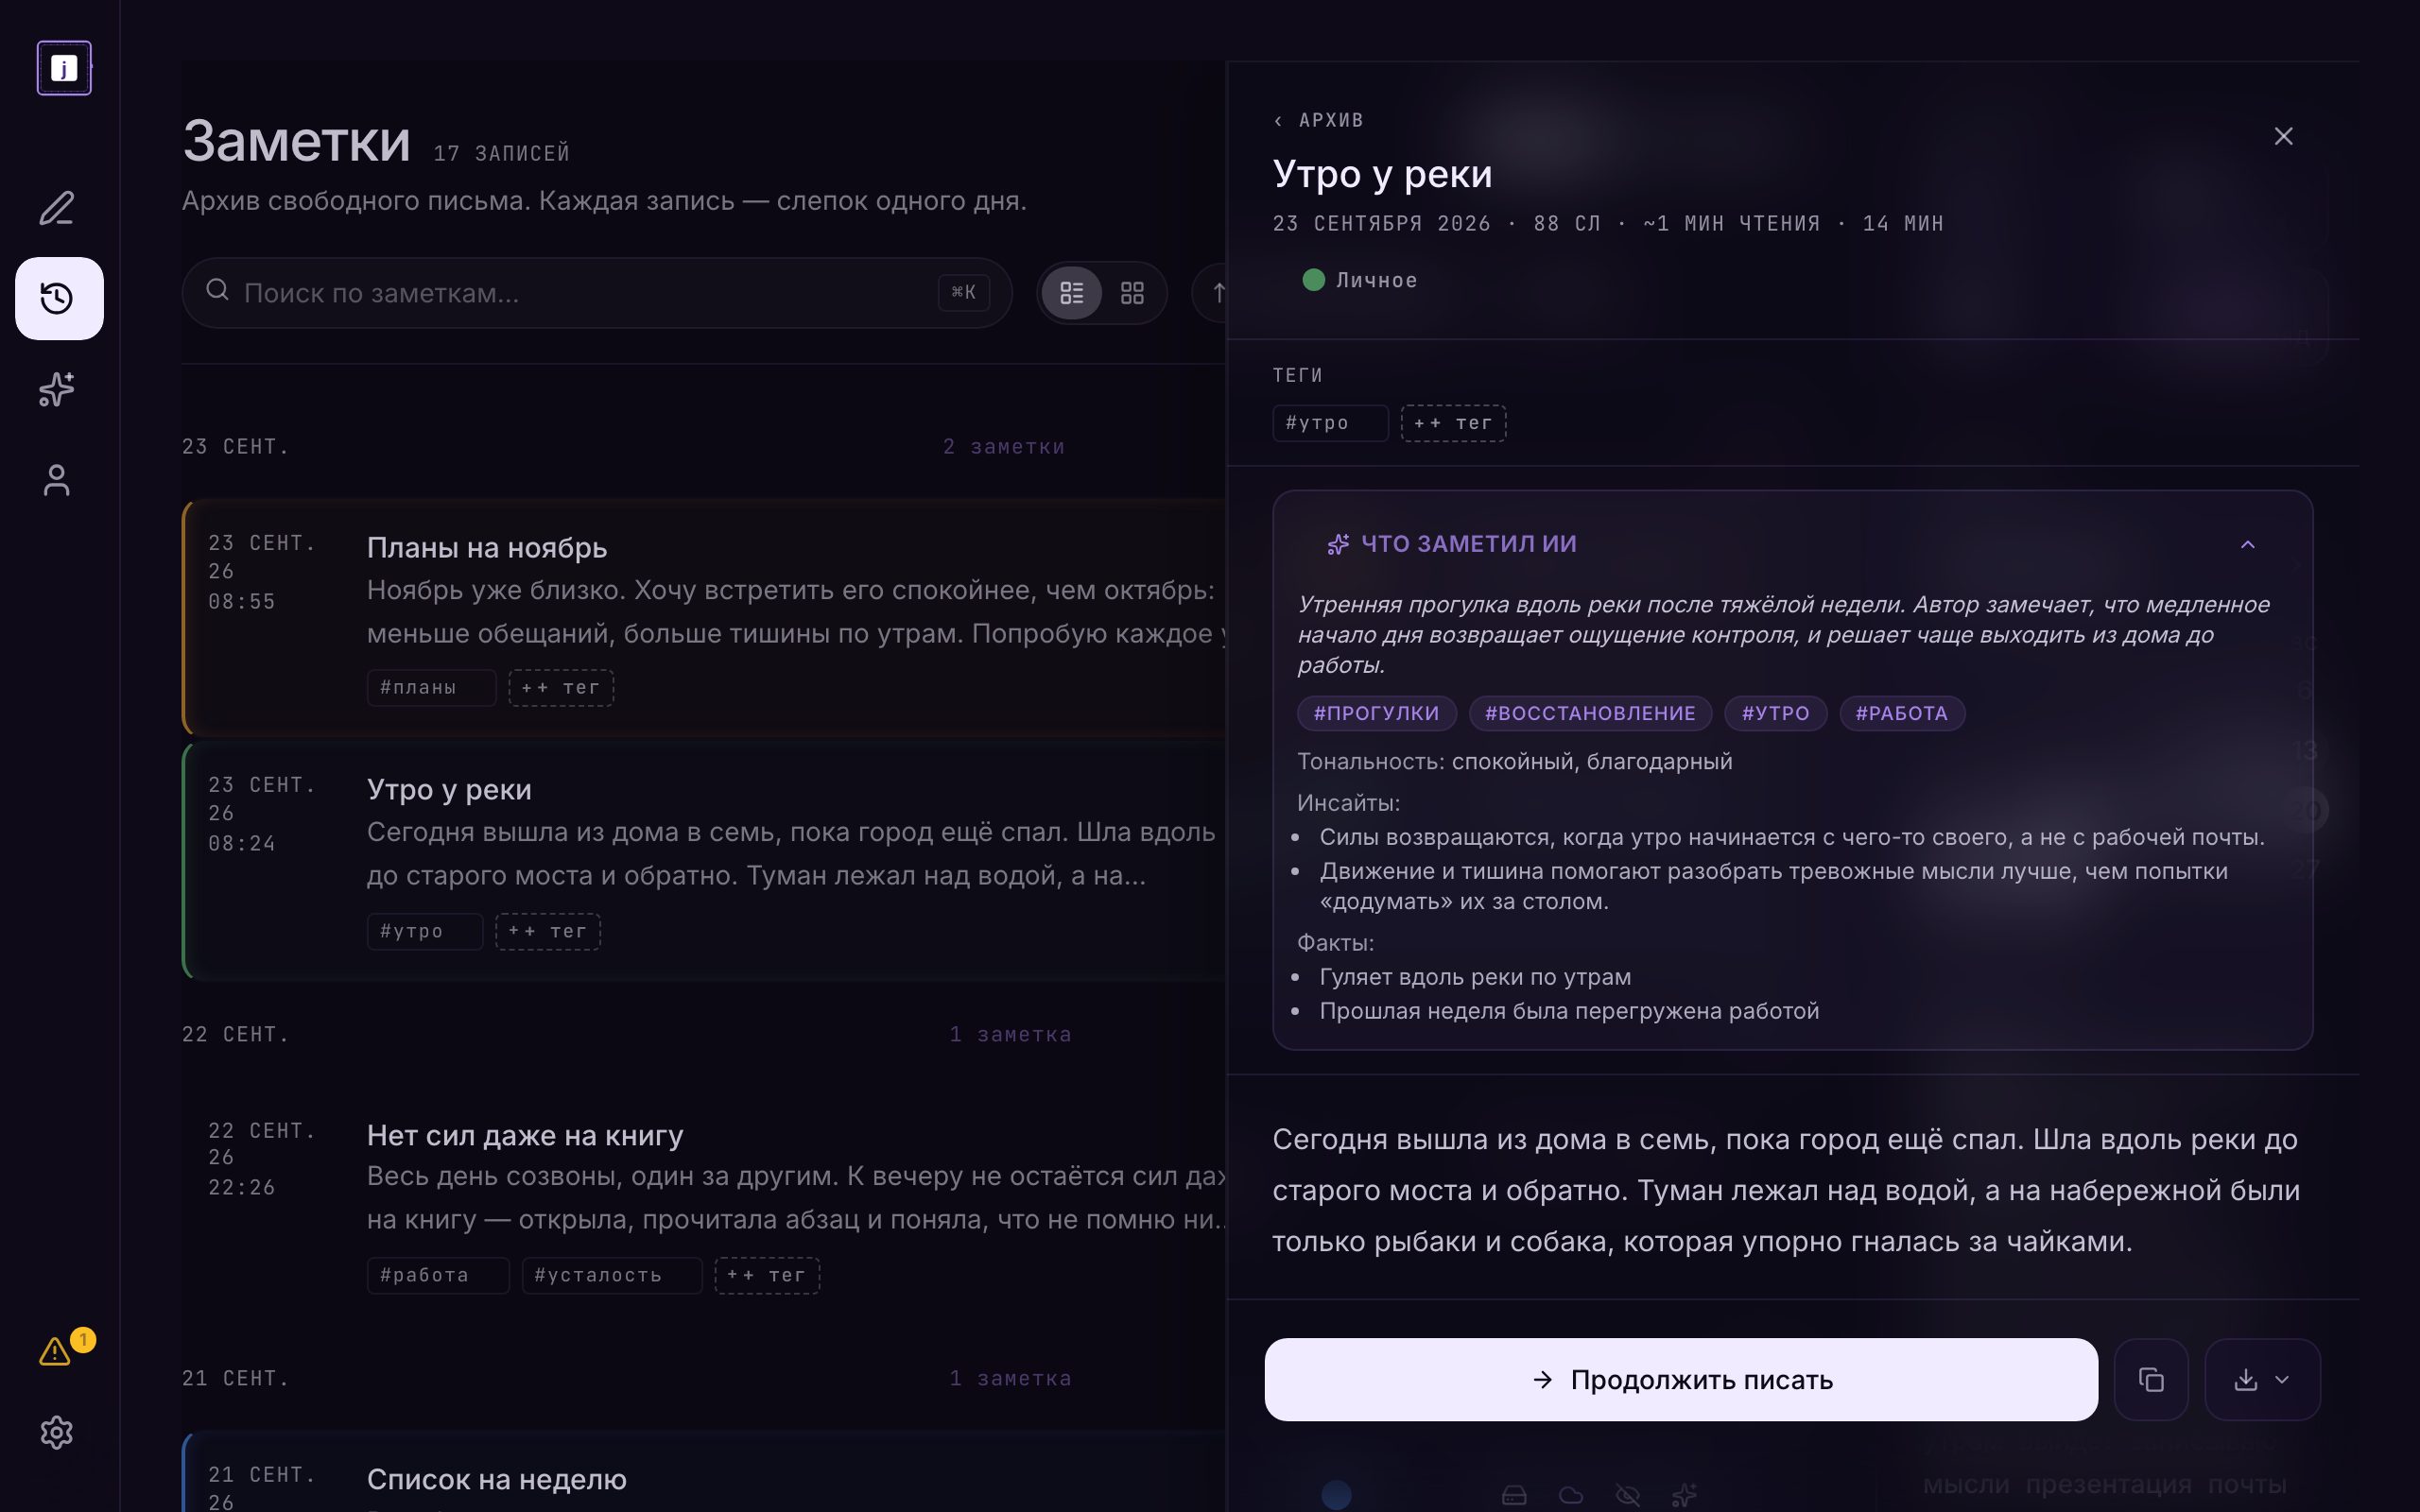This screenshot has width=2420, height=1512.
Task: Switch to list view toggle
Action: 1072,293
